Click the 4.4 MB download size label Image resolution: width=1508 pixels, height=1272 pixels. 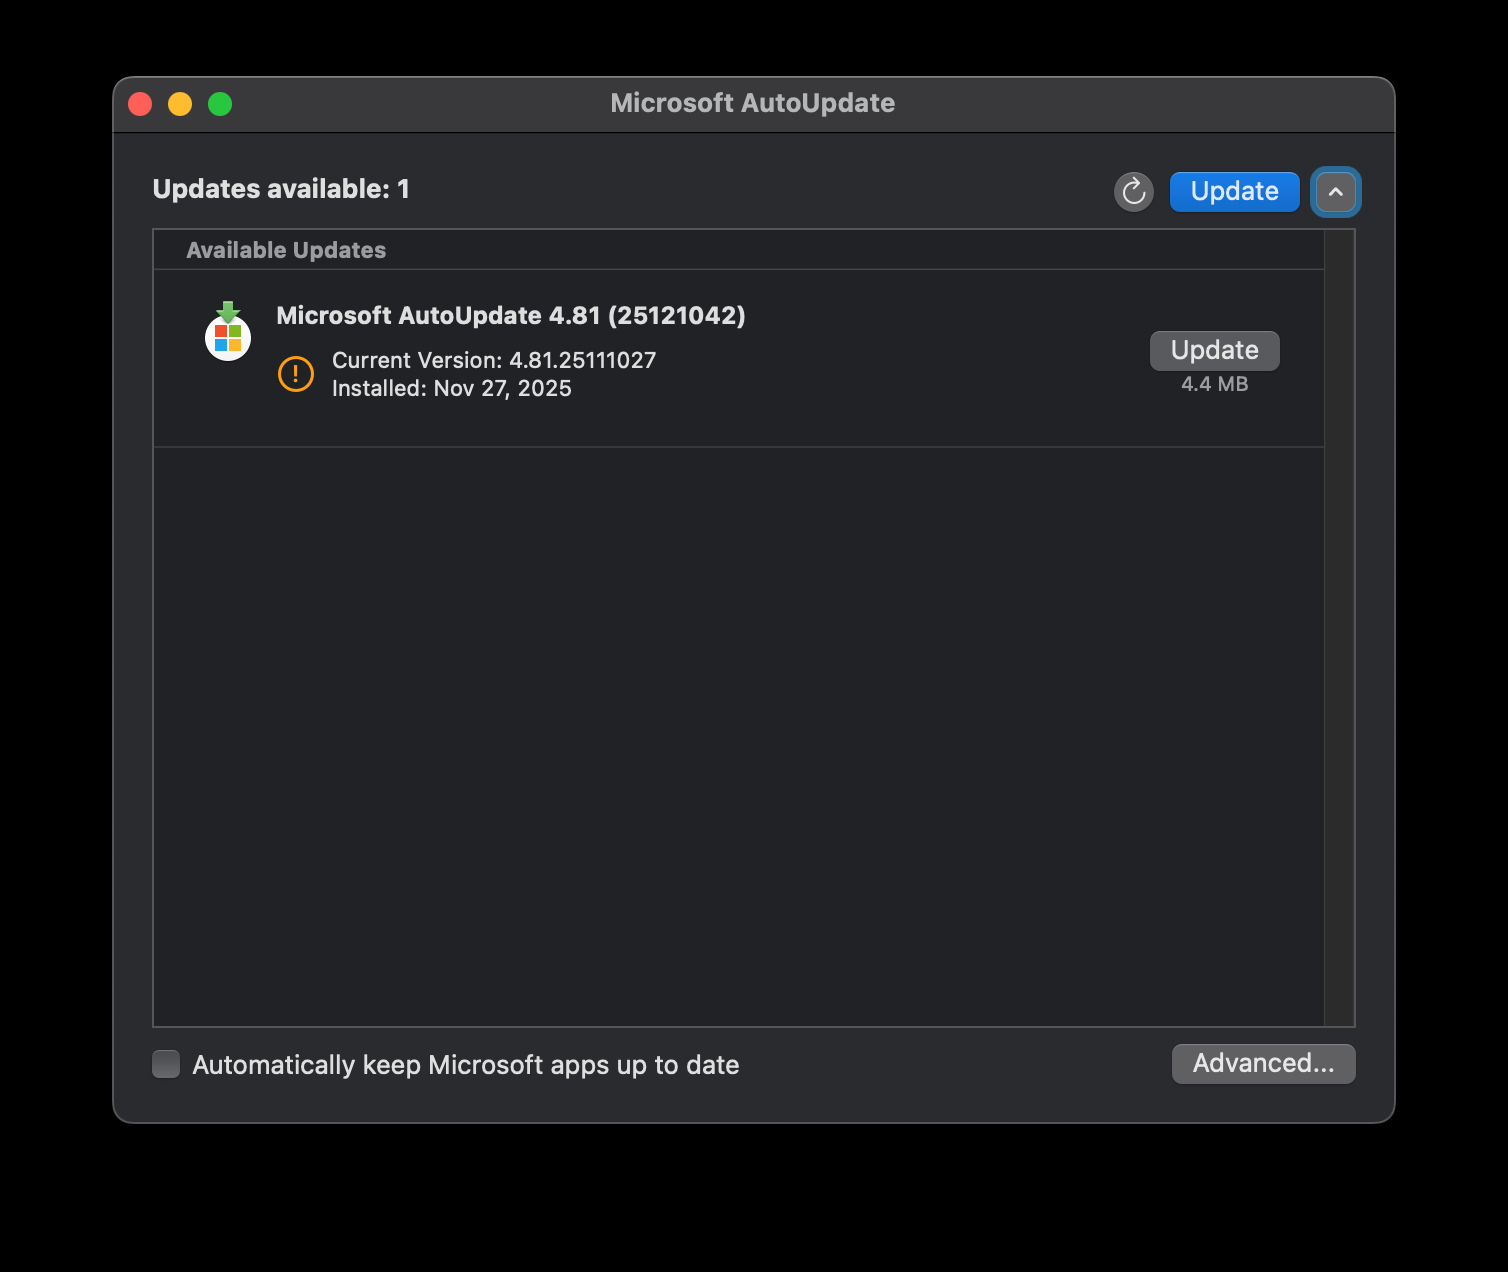[x=1214, y=384]
